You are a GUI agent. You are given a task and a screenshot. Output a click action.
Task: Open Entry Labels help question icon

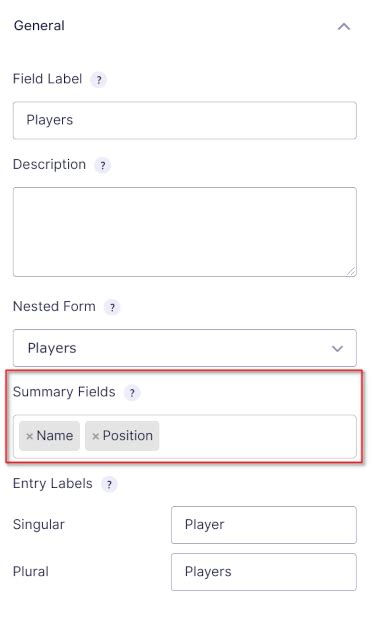[109, 484]
